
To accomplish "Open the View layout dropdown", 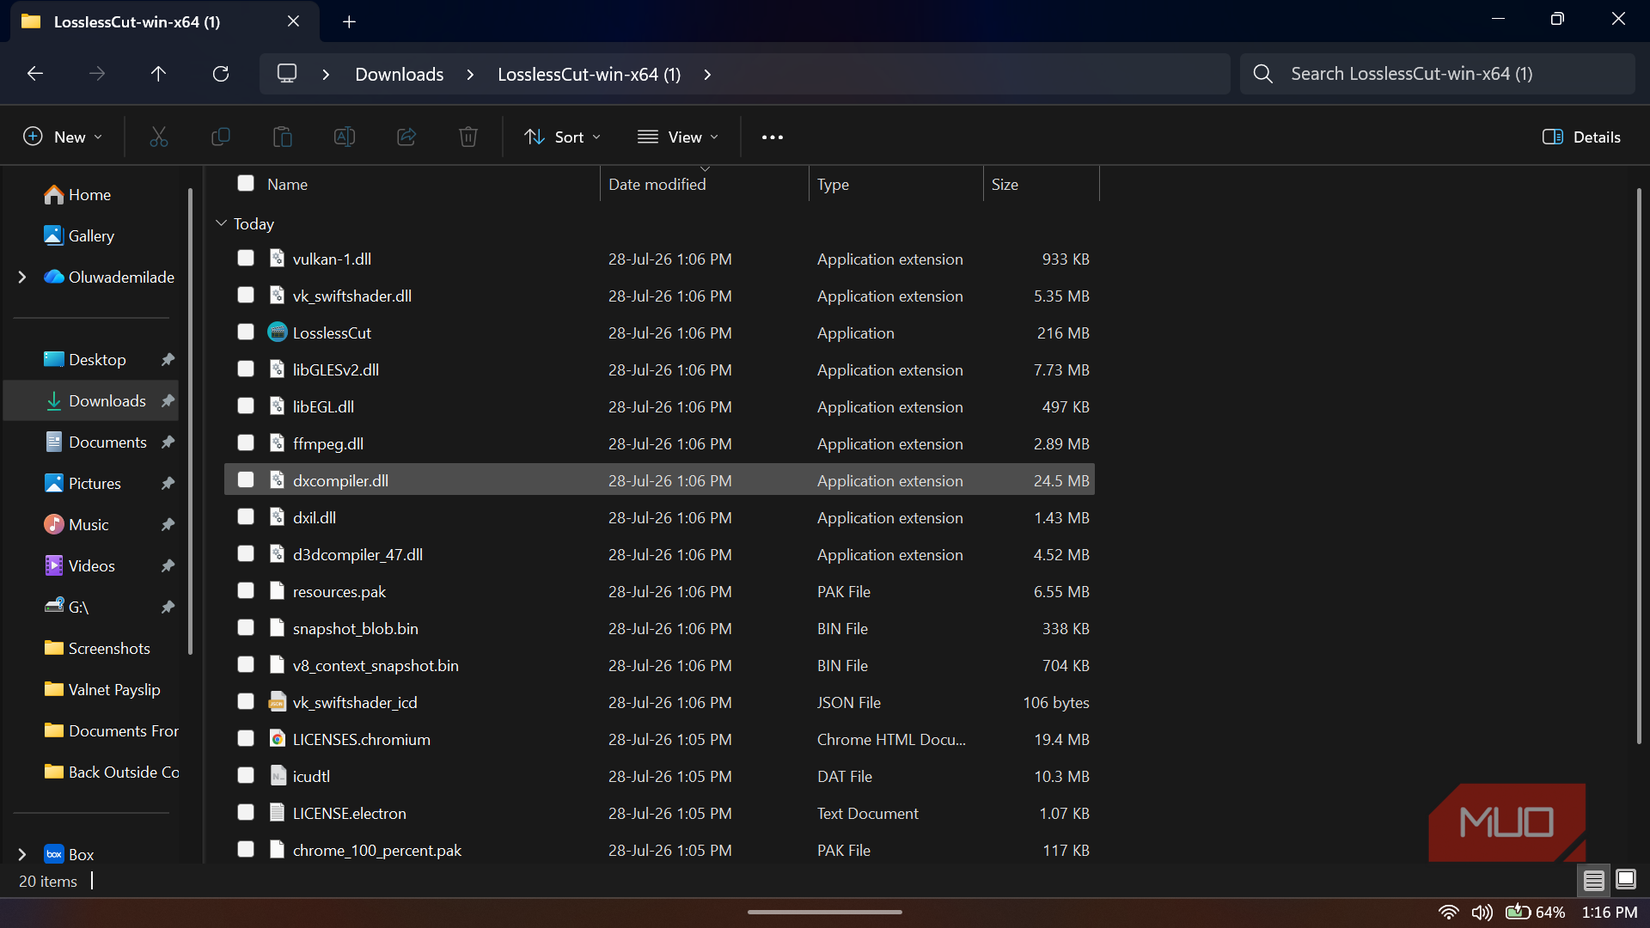I will pos(679,137).
